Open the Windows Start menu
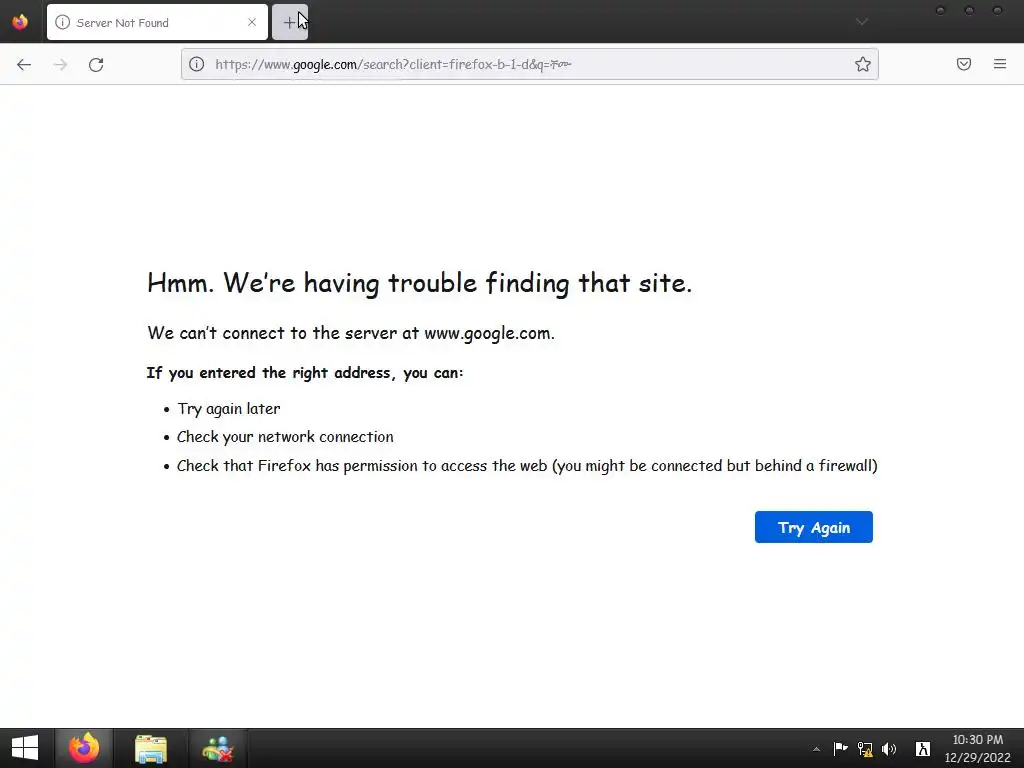Screen dimensions: 1024x768 [x=25, y=748]
